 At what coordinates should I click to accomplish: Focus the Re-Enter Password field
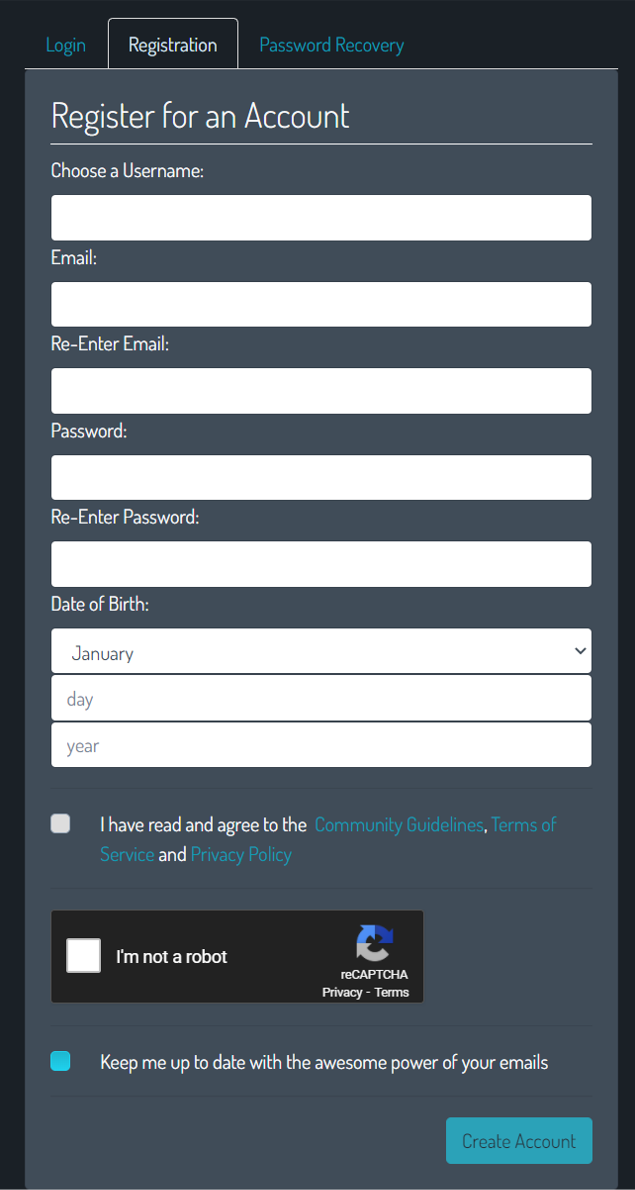pos(321,564)
